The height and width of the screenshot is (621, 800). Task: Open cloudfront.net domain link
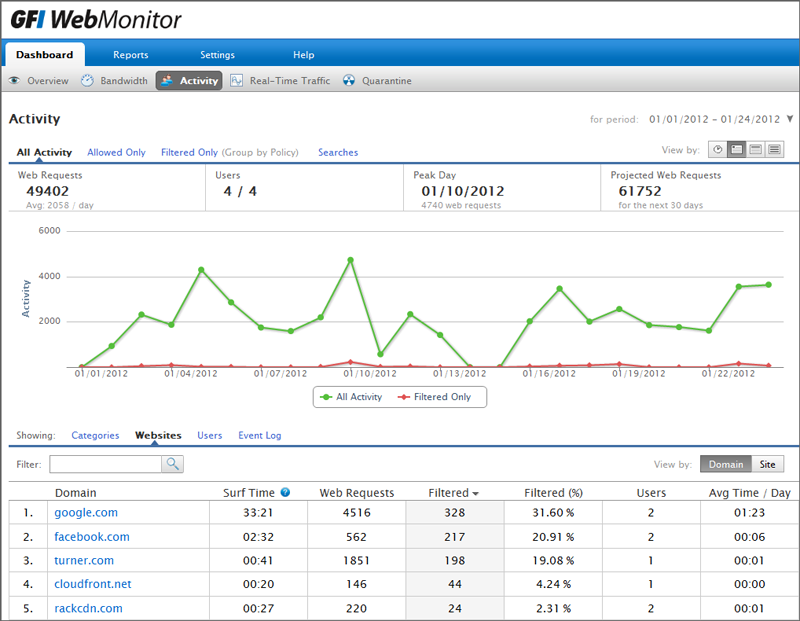point(92,584)
